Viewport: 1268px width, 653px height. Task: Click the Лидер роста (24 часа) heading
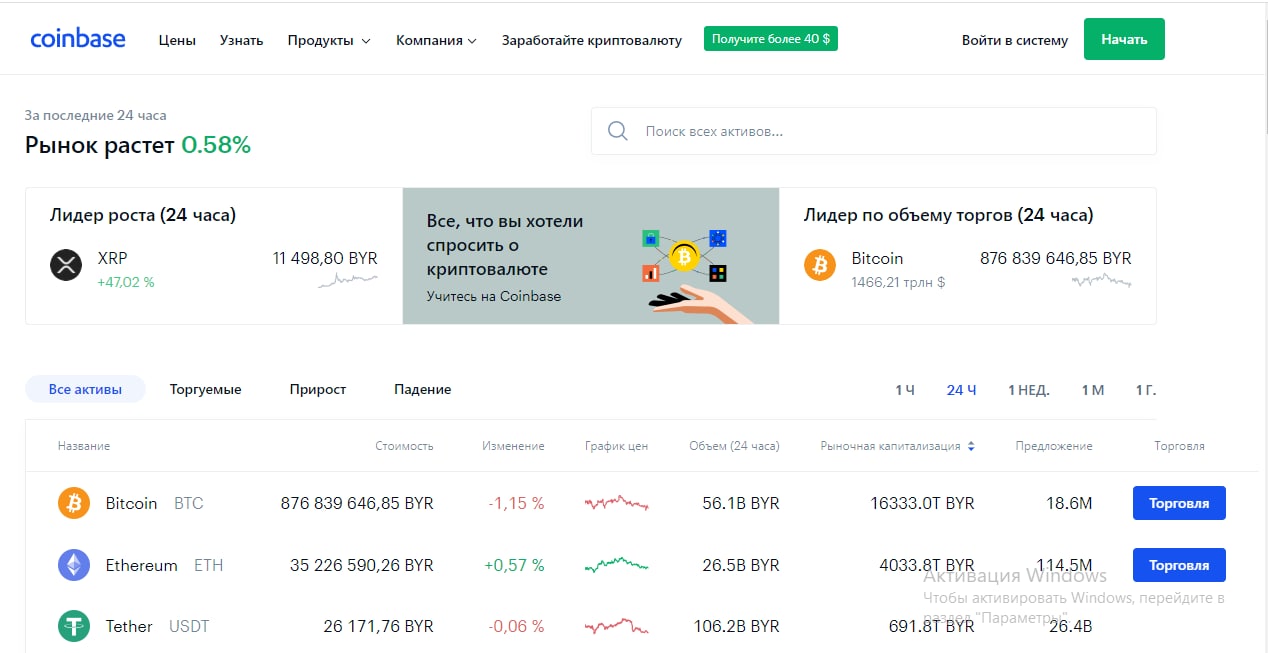[x=143, y=215]
